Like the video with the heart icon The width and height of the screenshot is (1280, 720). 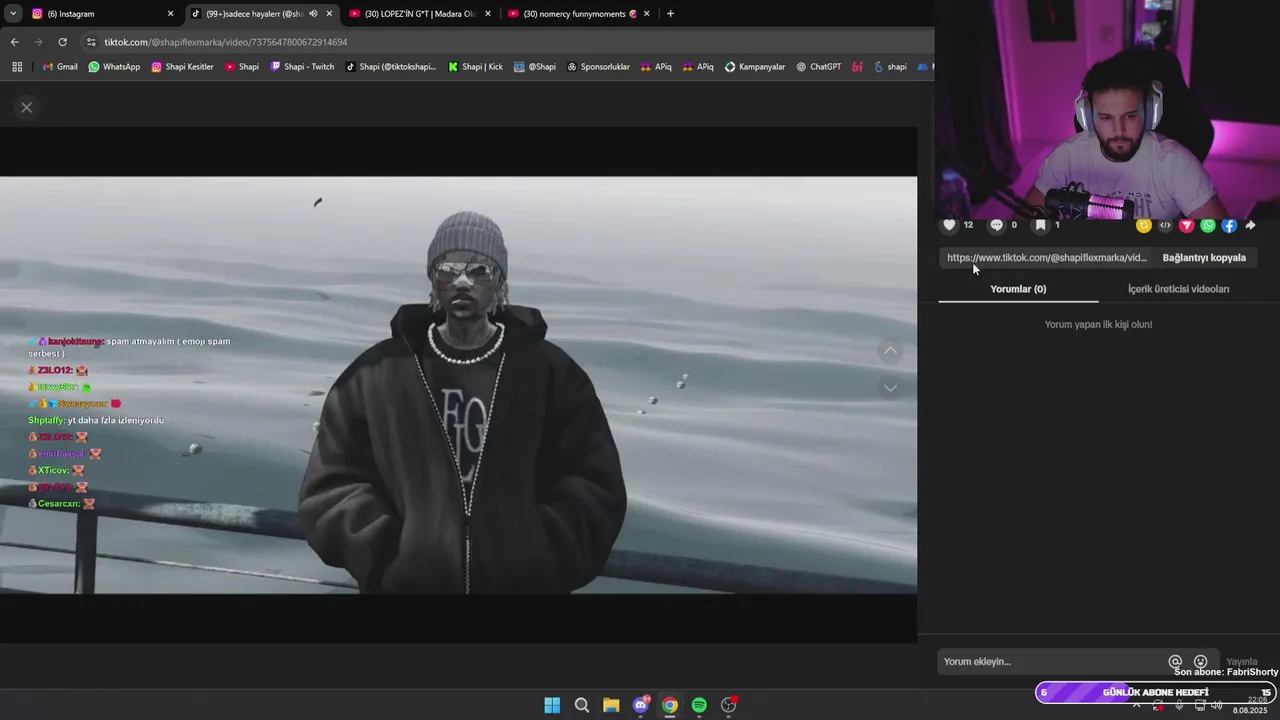949,225
